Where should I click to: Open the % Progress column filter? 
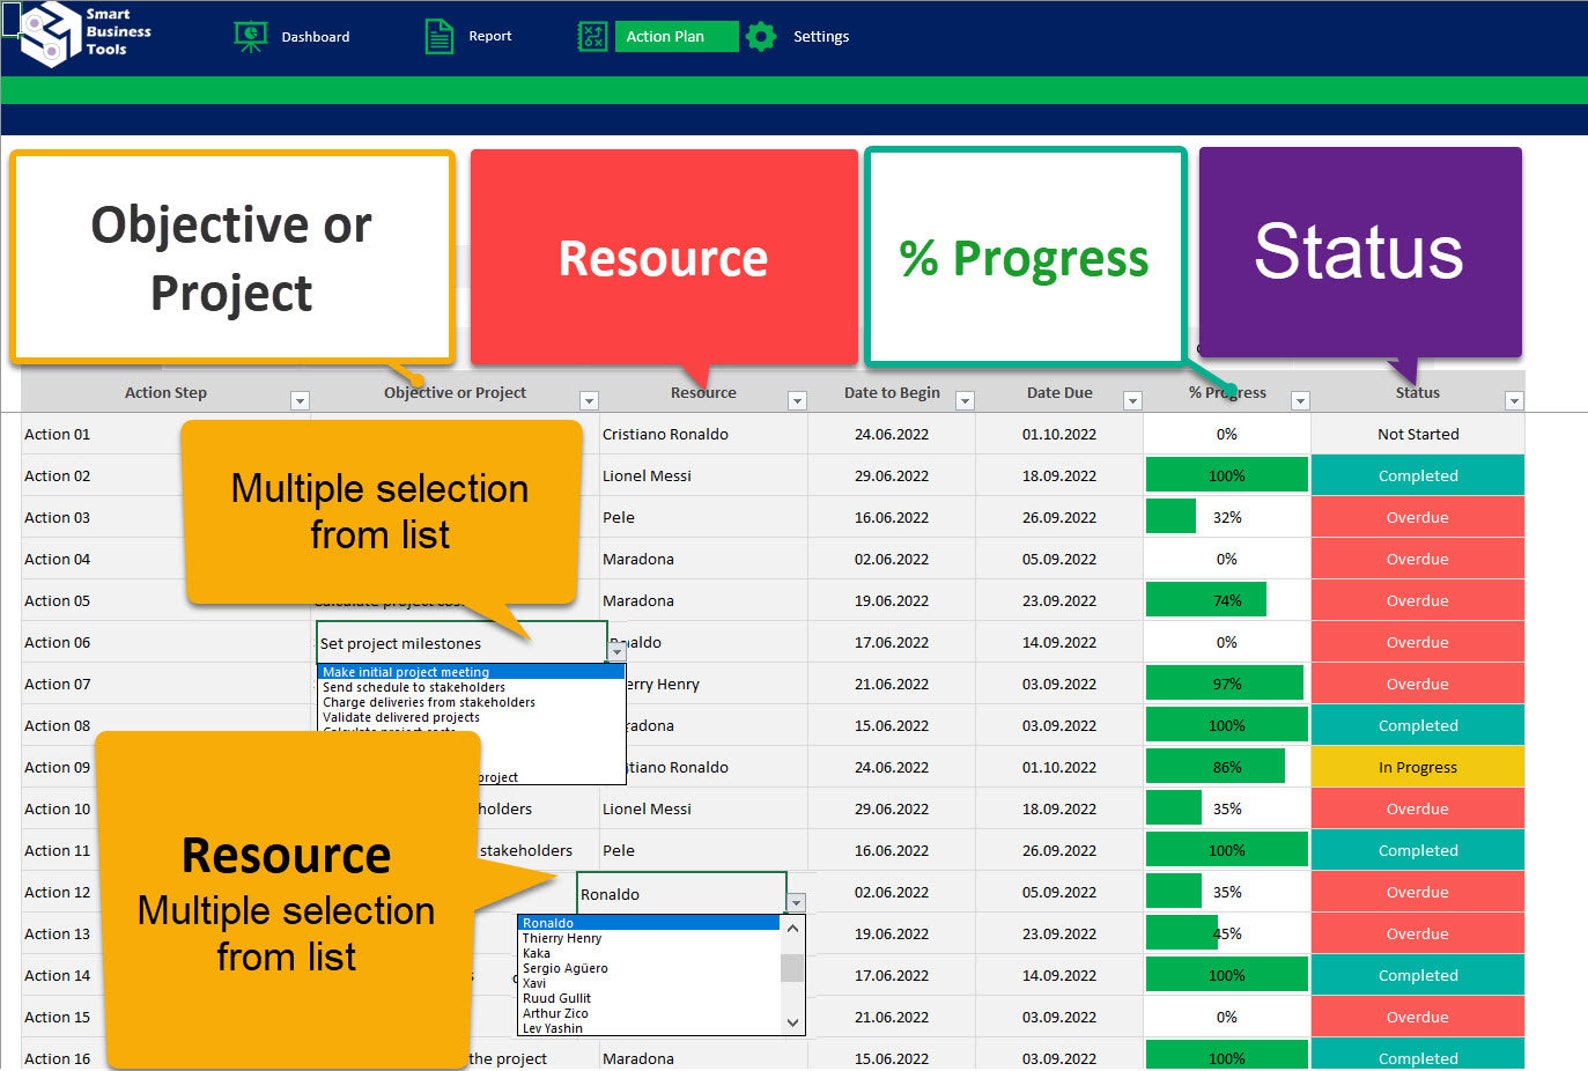coord(1300,401)
